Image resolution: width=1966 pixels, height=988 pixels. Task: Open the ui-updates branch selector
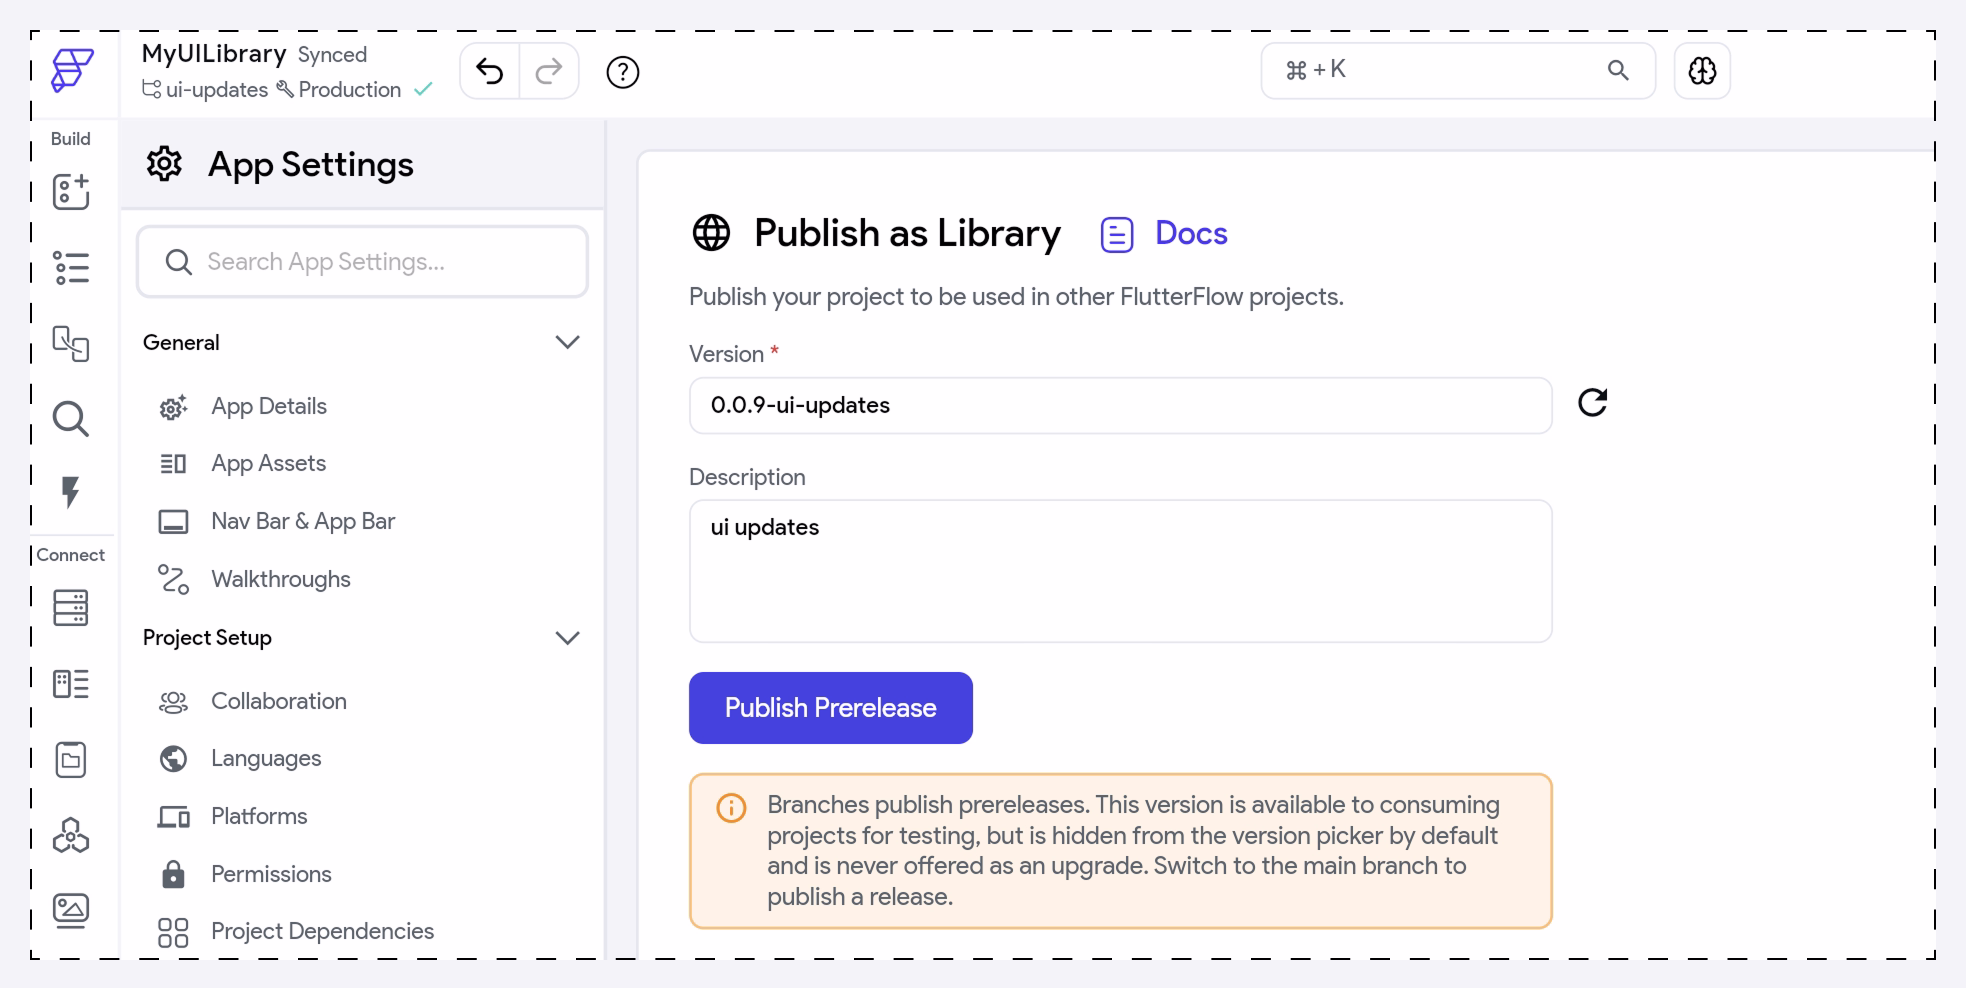pos(205,90)
